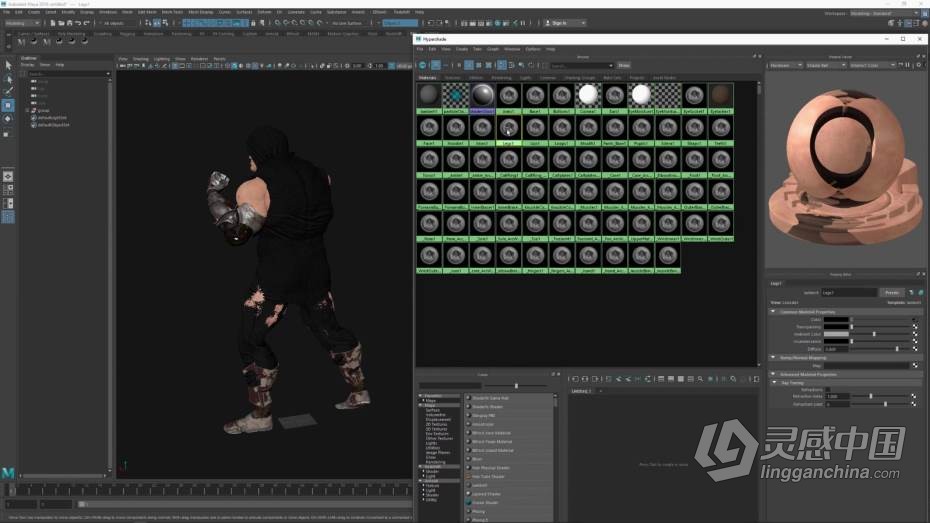Click Input connections icon in graph toolbar
The height and width of the screenshot is (523, 930).
[x=575, y=379]
